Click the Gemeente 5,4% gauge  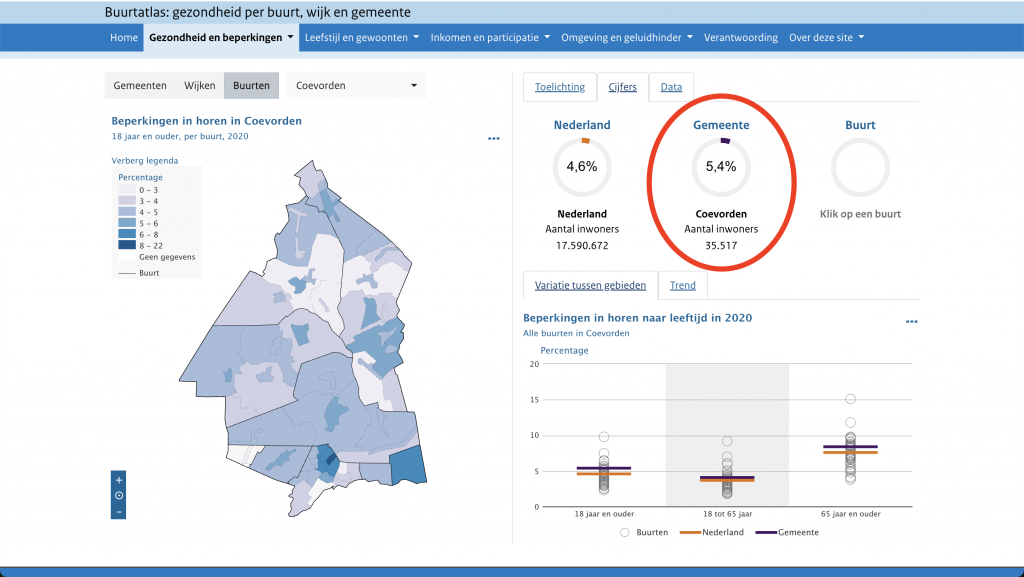pyautogui.click(x=721, y=167)
